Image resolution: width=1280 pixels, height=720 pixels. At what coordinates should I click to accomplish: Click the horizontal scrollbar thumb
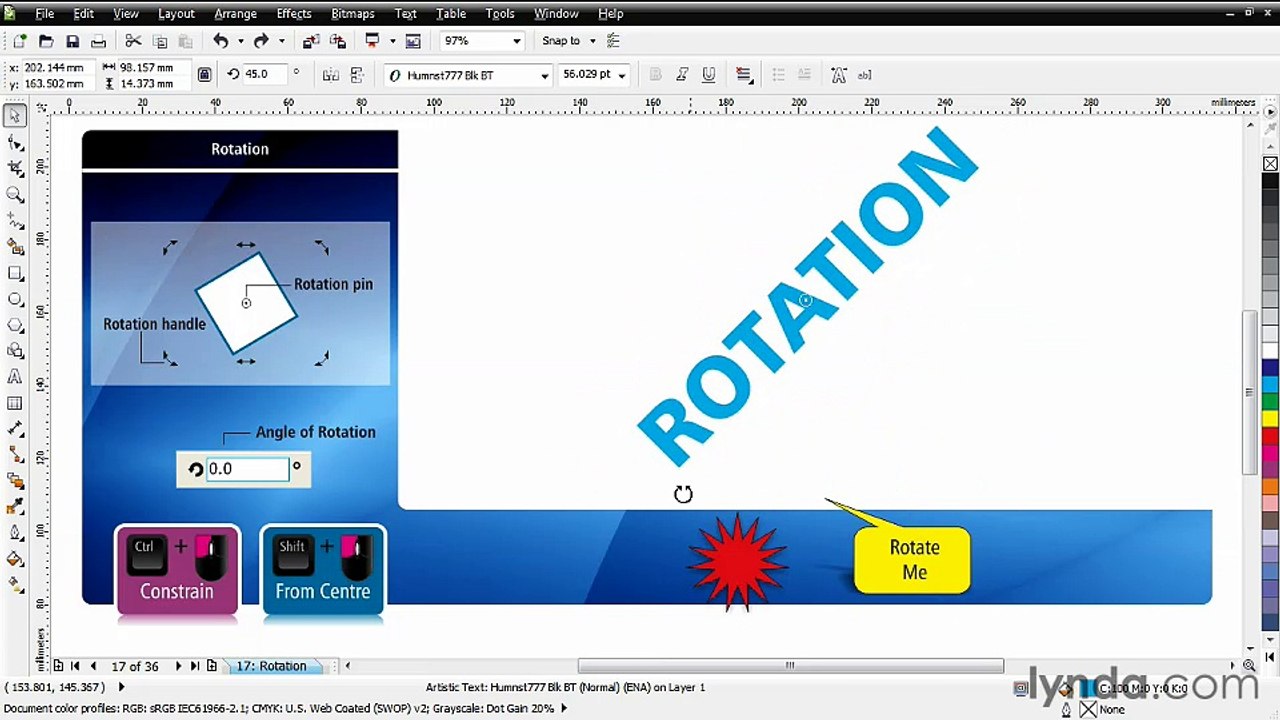790,666
